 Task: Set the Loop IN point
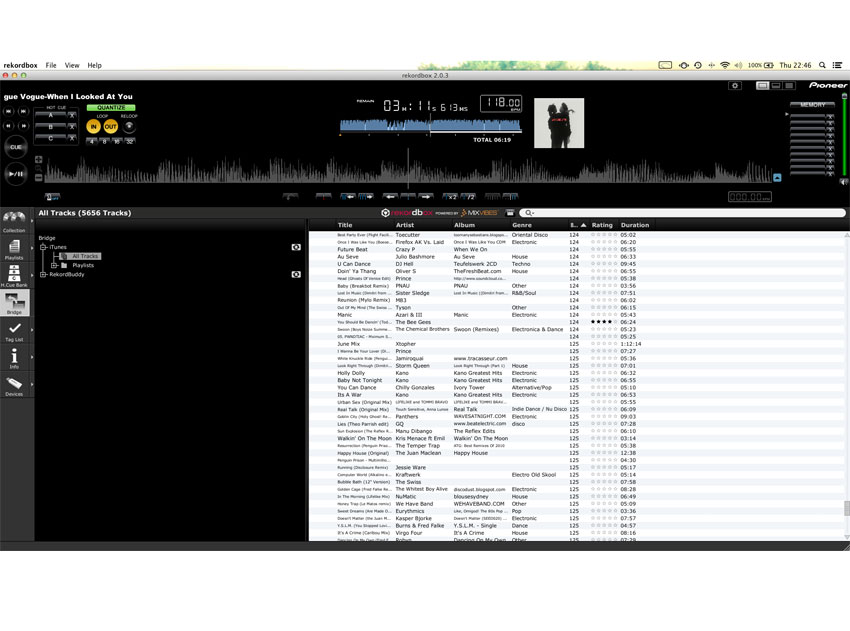coord(93,126)
